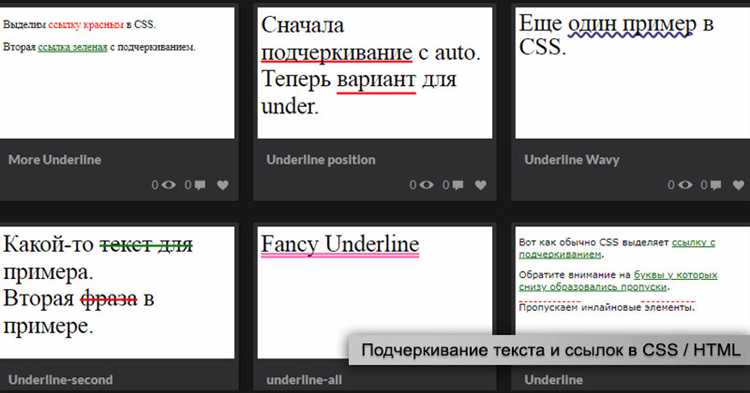
Task: Click underlined word 'подчеркивание' in second preview
Action: click(x=337, y=53)
